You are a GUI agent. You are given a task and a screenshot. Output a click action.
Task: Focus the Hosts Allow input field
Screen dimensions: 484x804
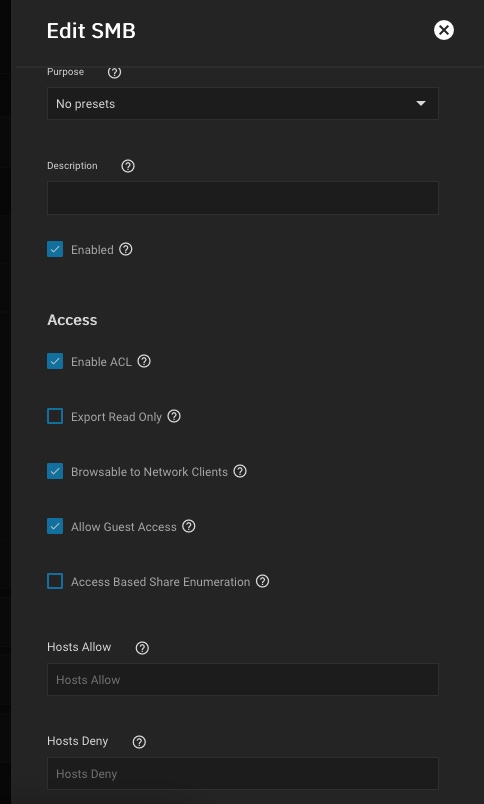[243, 680]
